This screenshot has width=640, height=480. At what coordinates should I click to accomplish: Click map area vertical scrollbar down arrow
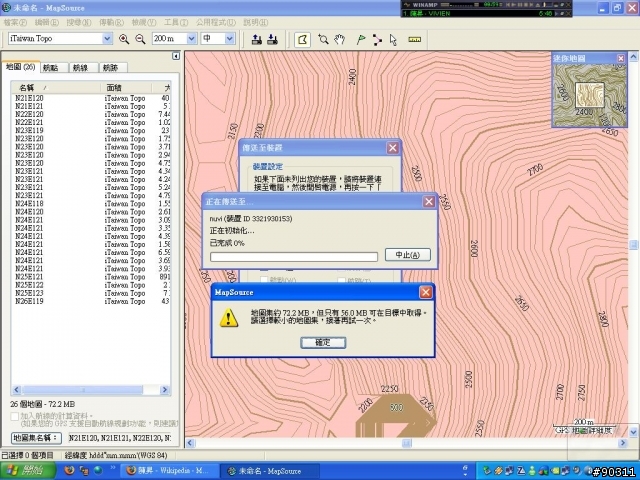(x=633, y=431)
